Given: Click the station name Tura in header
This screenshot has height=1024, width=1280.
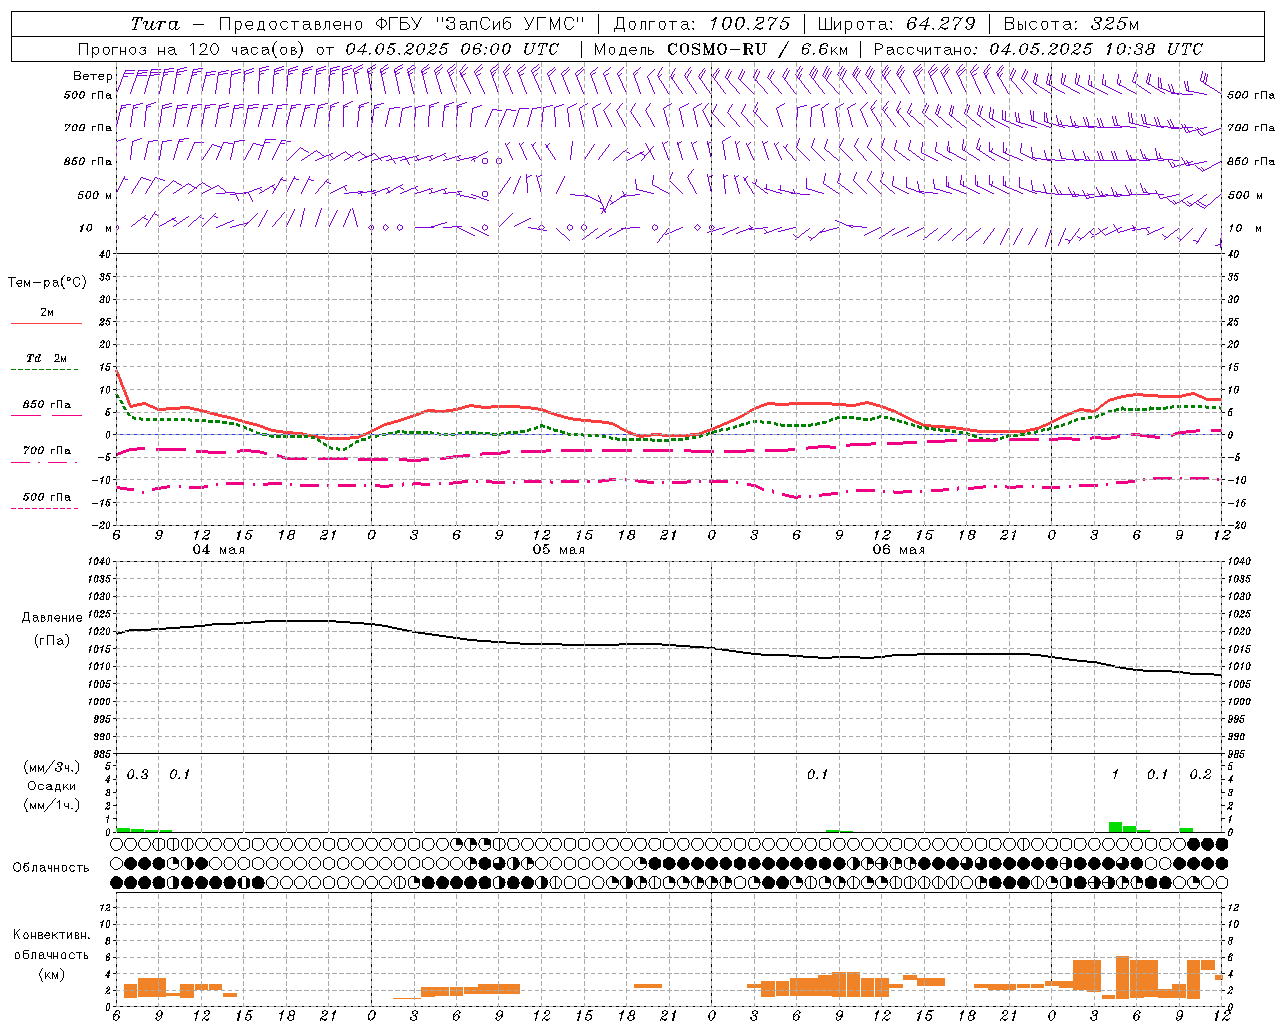Looking at the screenshot, I should [155, 24].
